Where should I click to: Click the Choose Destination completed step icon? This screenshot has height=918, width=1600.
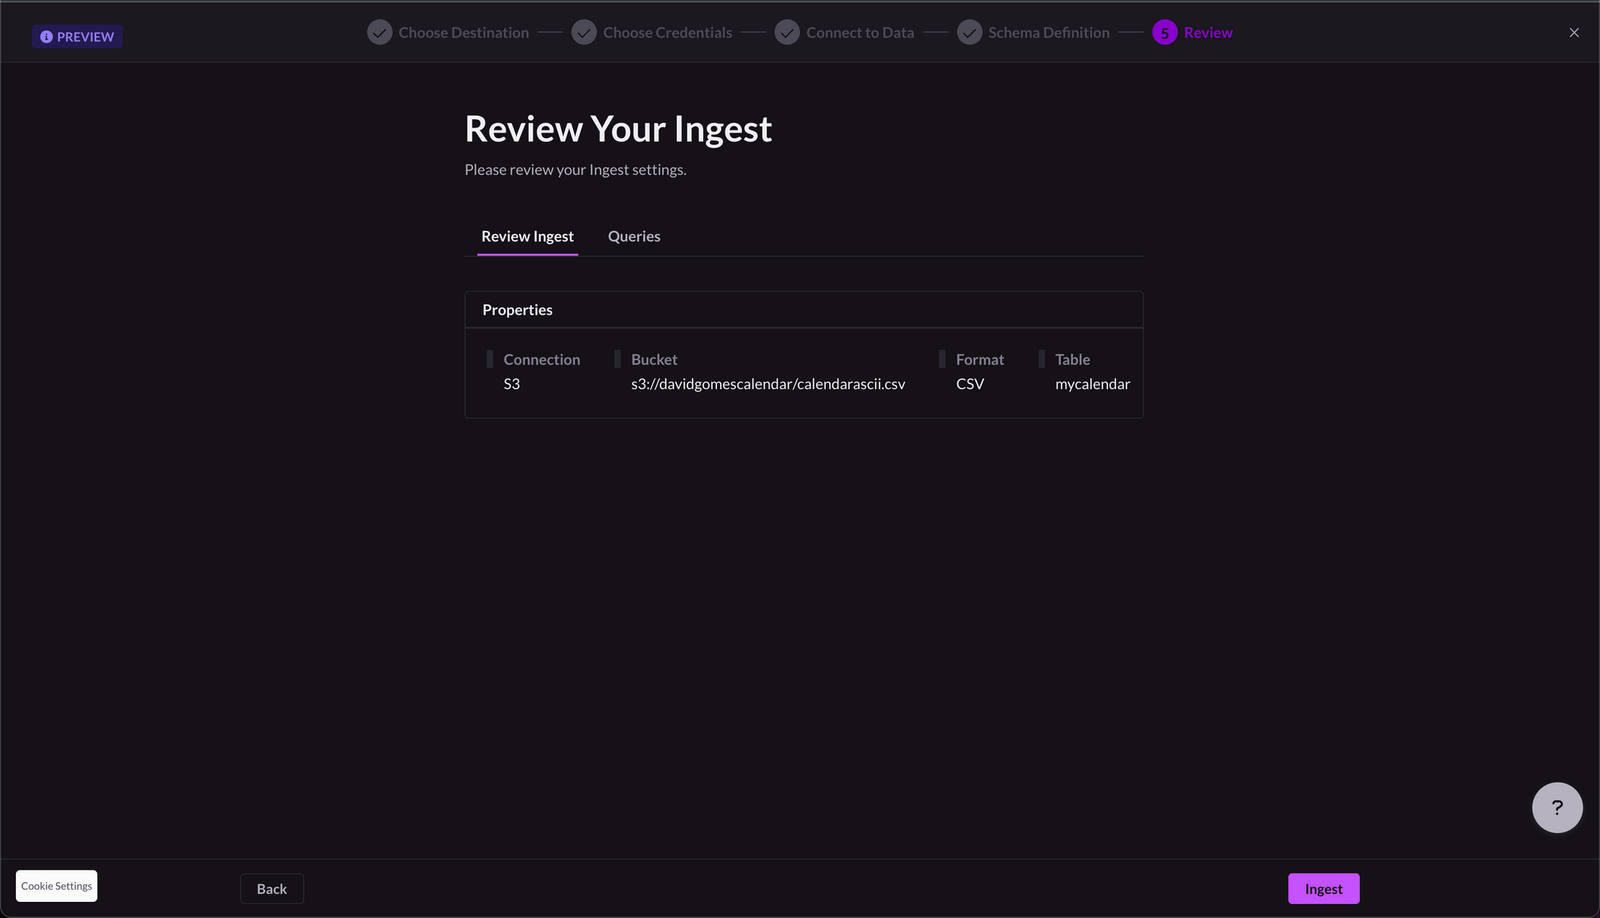[x=379, y=32]
